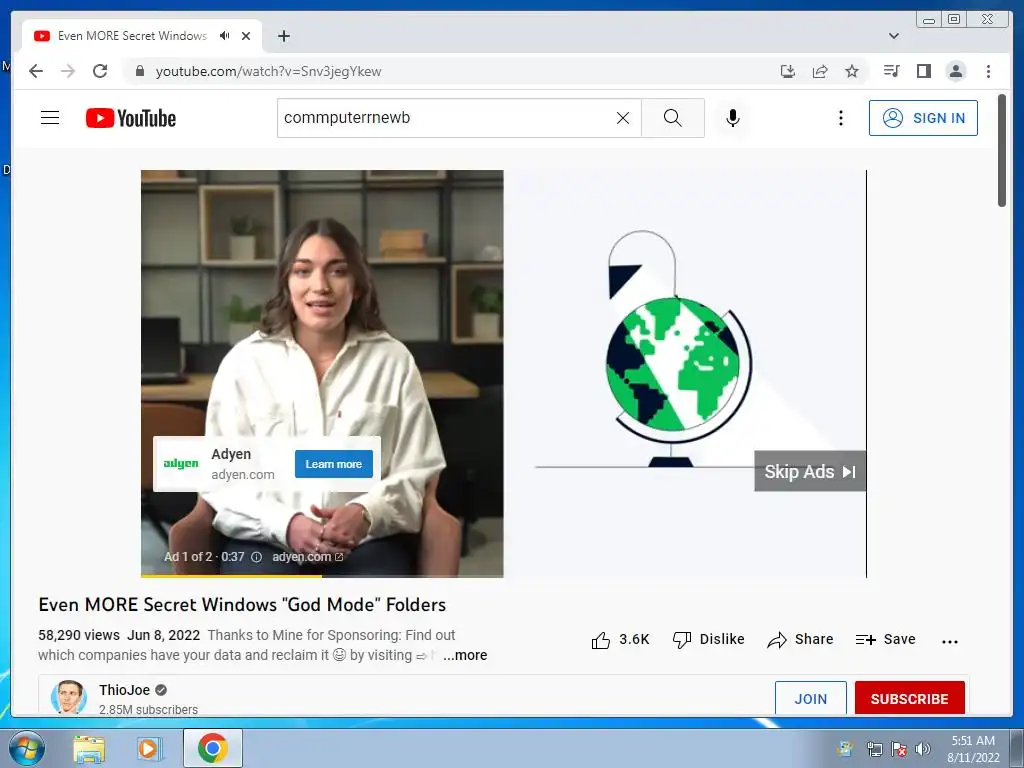Screen dimensions: 1024x768
Task: Open Action Center flag in tray
Action: [899, 749]
